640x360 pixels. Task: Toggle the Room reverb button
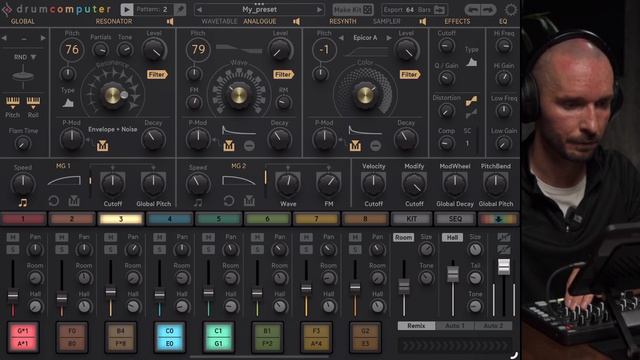(403, 237)
